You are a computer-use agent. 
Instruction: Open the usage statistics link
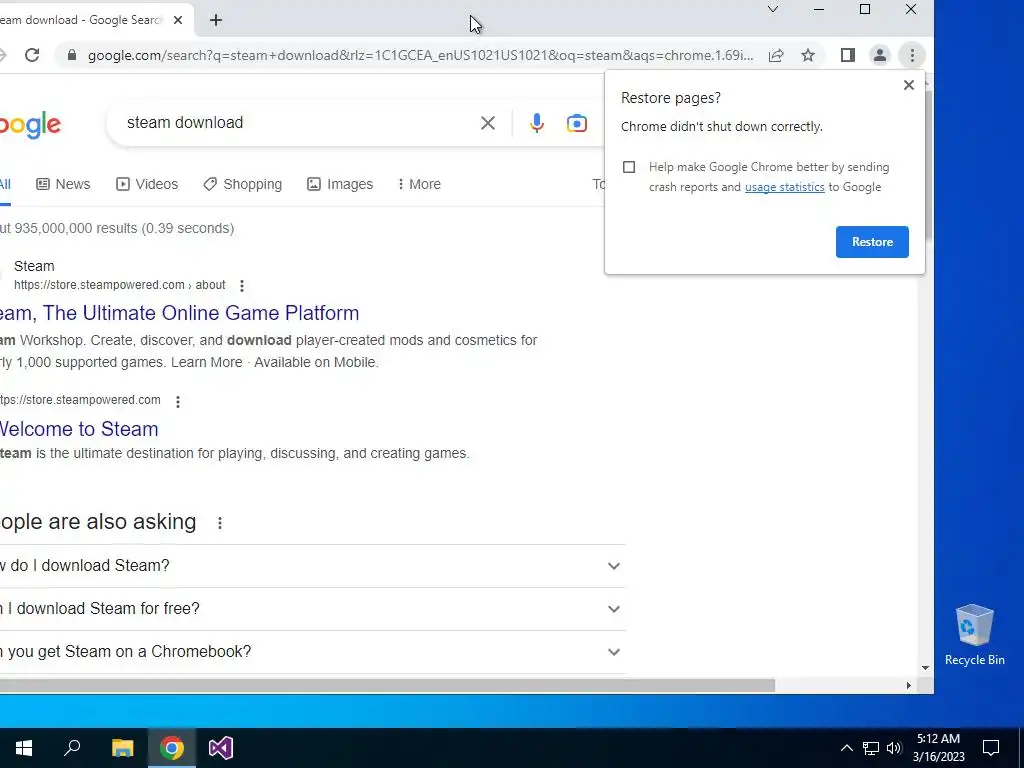pos(784,187)
